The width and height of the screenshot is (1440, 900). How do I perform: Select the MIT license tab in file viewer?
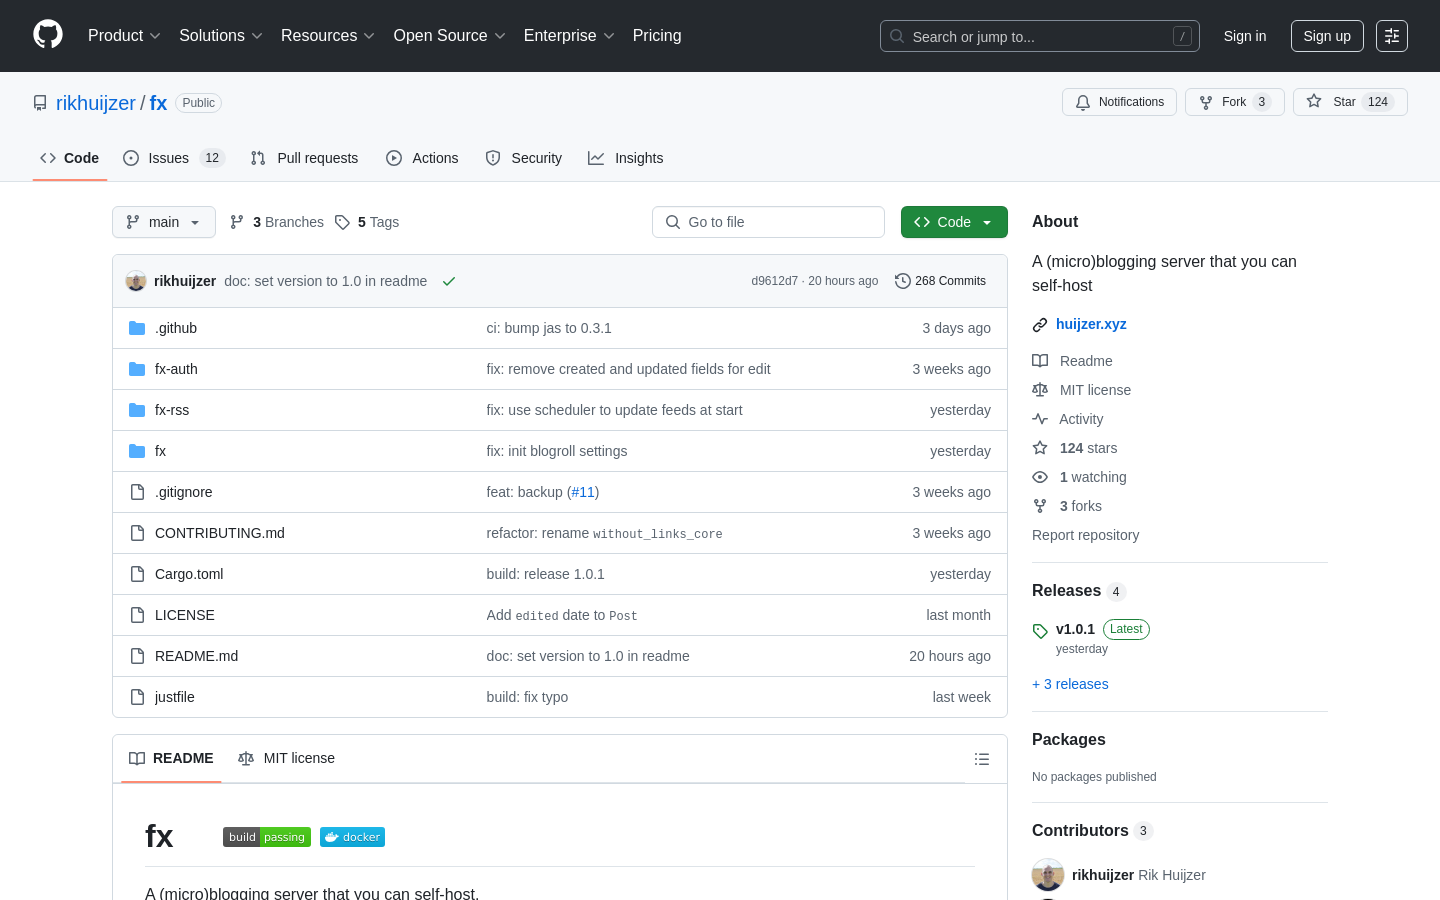286,759
